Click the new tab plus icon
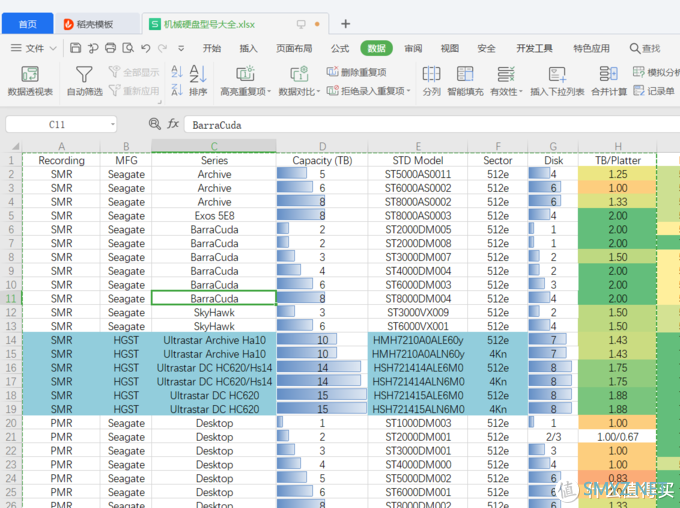This screenshot has height=508, width=680. [x=346, y=24]
